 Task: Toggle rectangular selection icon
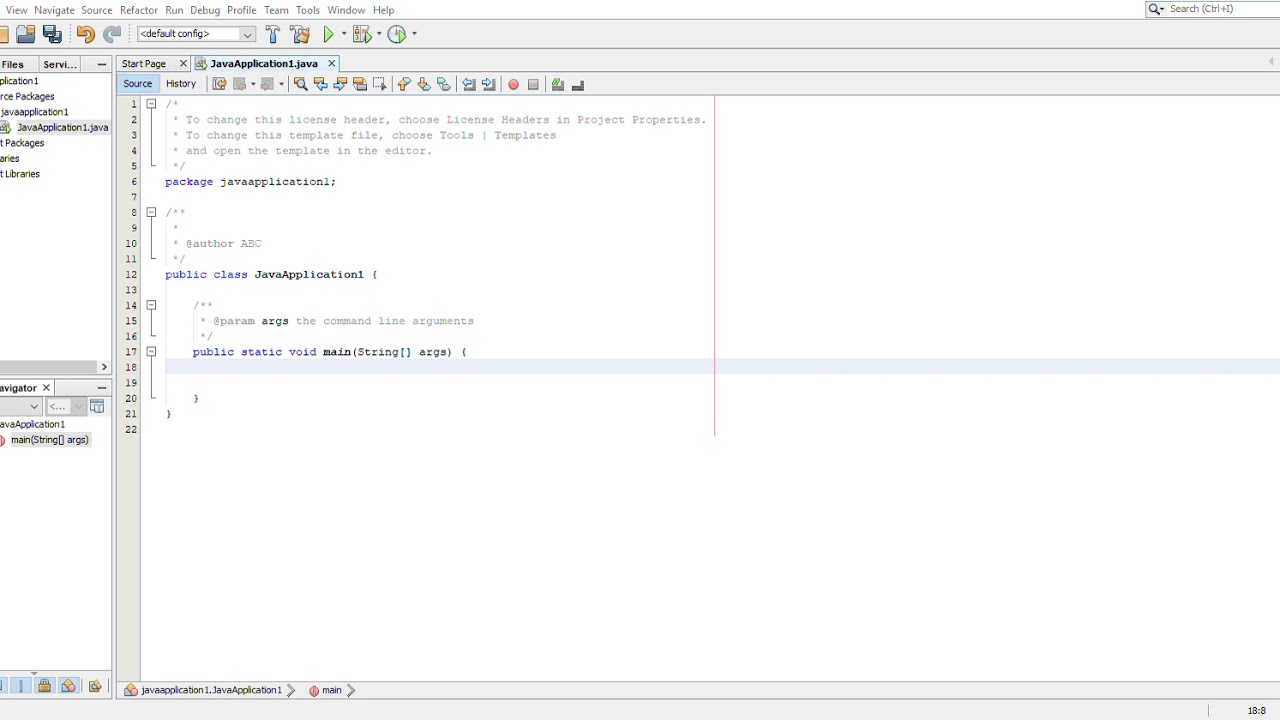click(x=379, y=84)
